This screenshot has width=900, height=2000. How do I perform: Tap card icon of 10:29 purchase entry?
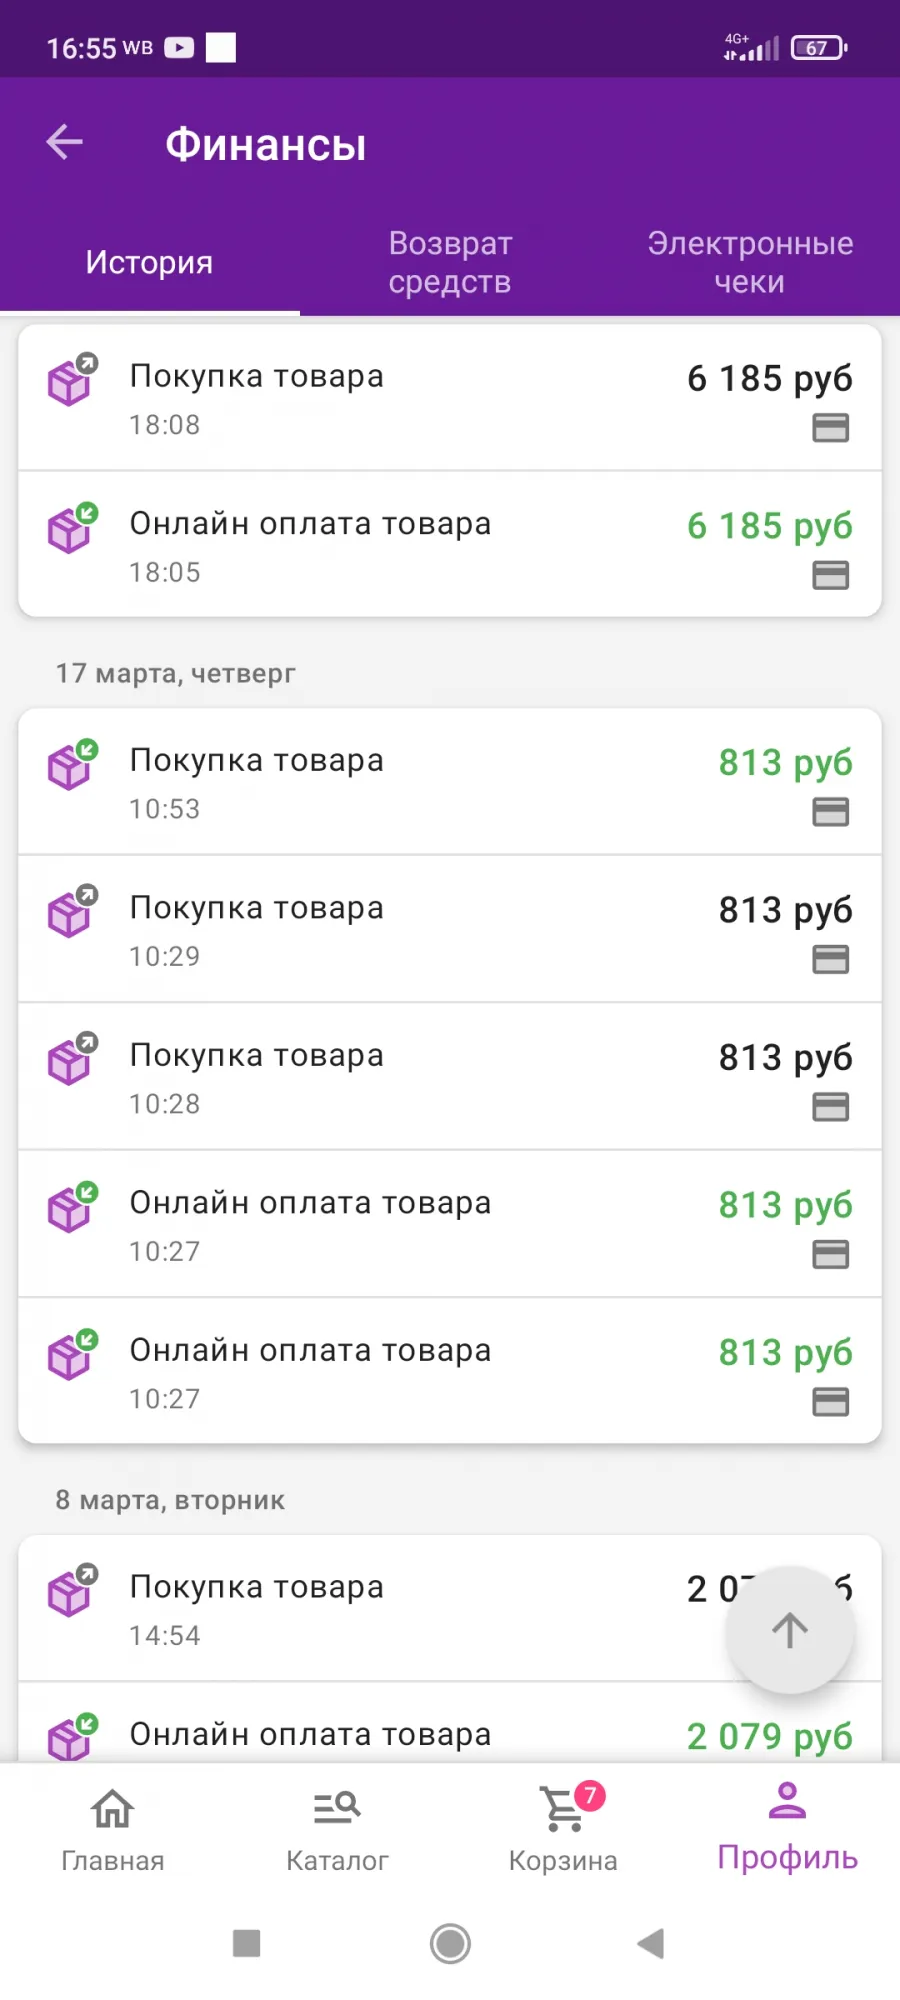(x=831, y=960)
